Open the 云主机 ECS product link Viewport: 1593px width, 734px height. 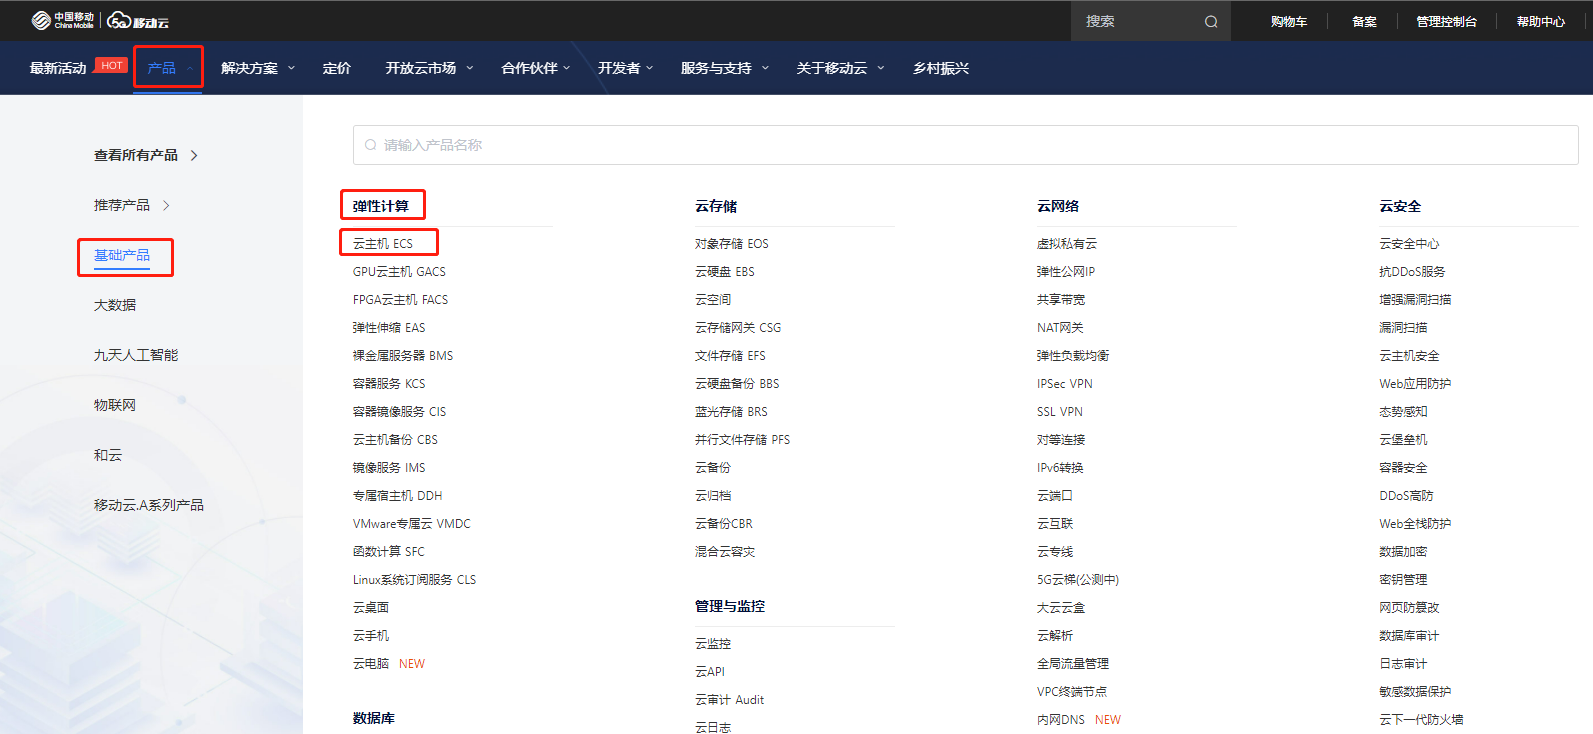(x=383, y=244)
